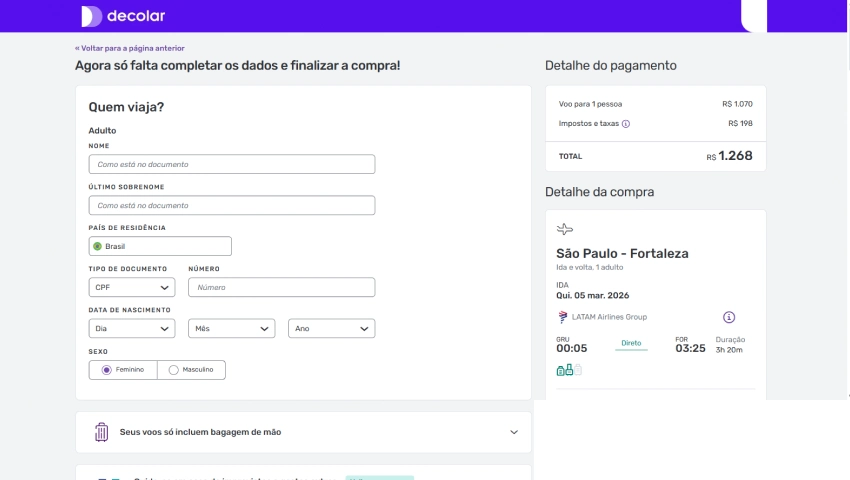Click the Último sobrenome input field
Image resolution: width=850 pixels, height=480 pixels.
232,205
